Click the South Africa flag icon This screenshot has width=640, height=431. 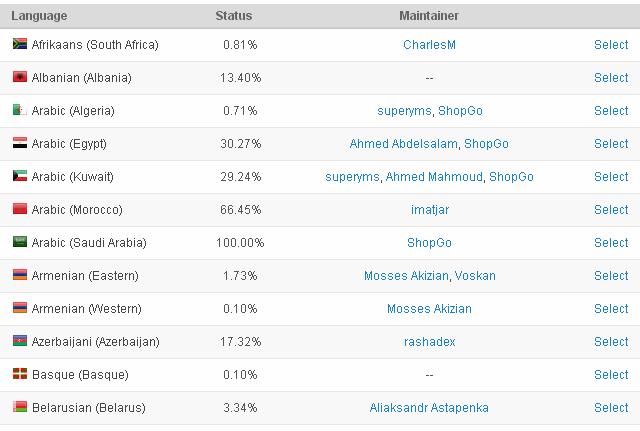coord(19,45)
